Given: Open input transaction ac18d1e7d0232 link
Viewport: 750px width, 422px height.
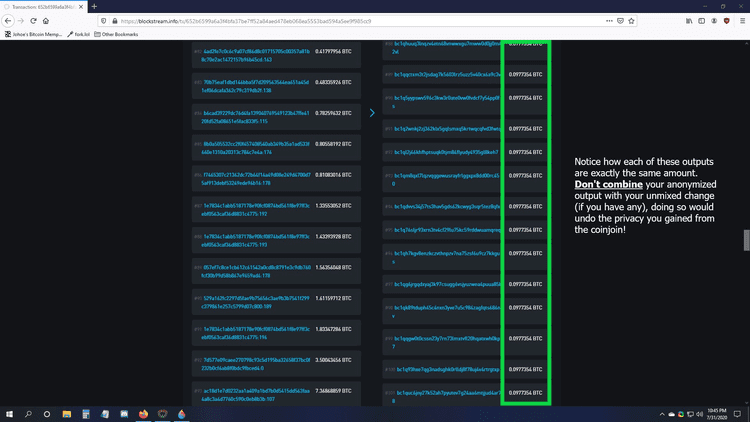Looking at the screenshot, I should 255,395.
